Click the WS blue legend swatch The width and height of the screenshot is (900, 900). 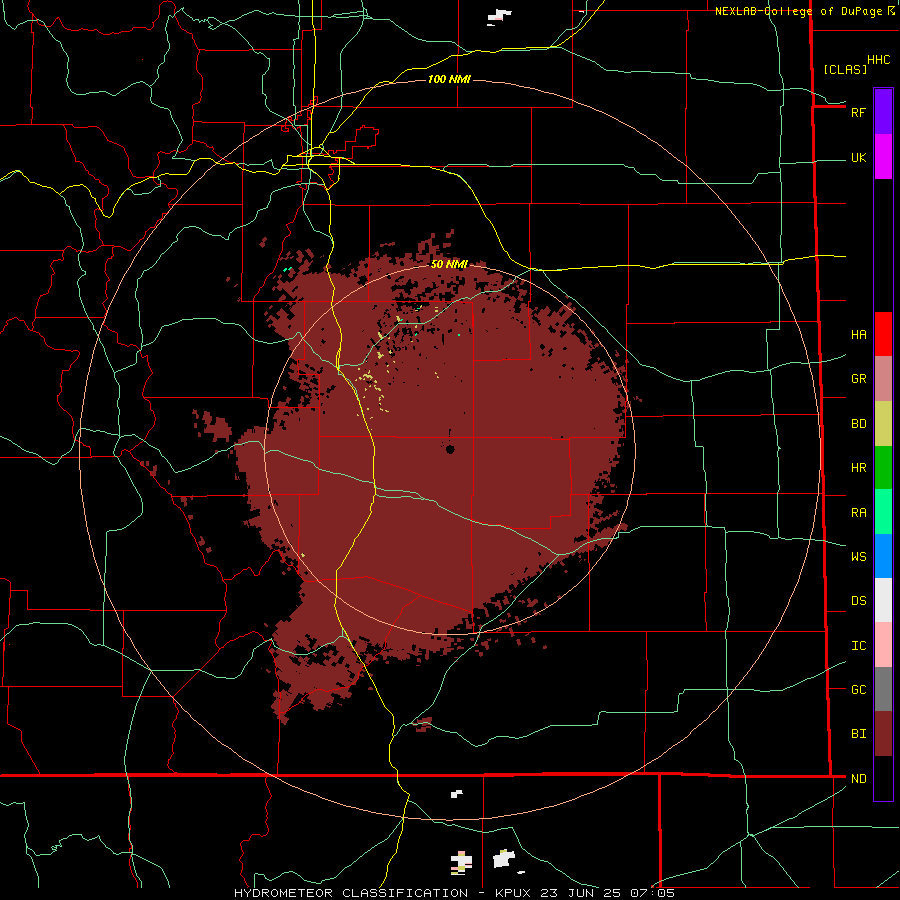pos(883,556)
